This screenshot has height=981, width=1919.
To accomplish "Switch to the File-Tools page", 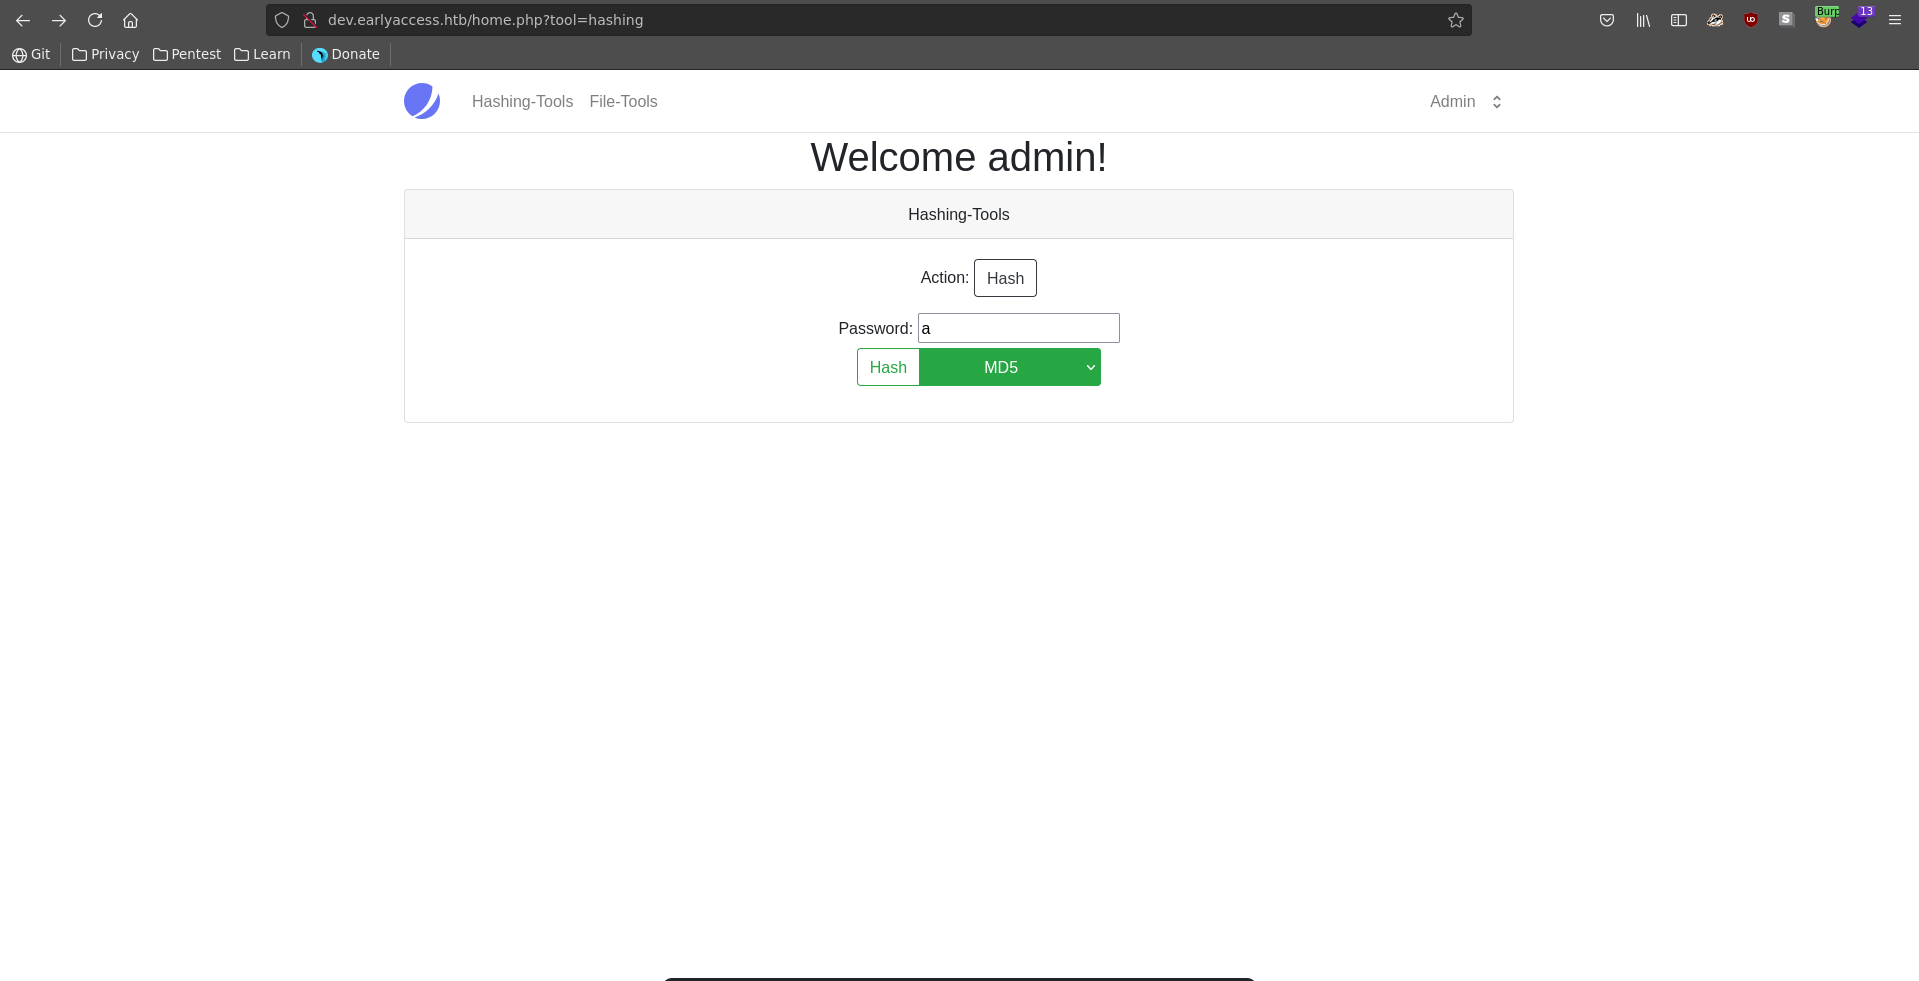I will [623, 102].
